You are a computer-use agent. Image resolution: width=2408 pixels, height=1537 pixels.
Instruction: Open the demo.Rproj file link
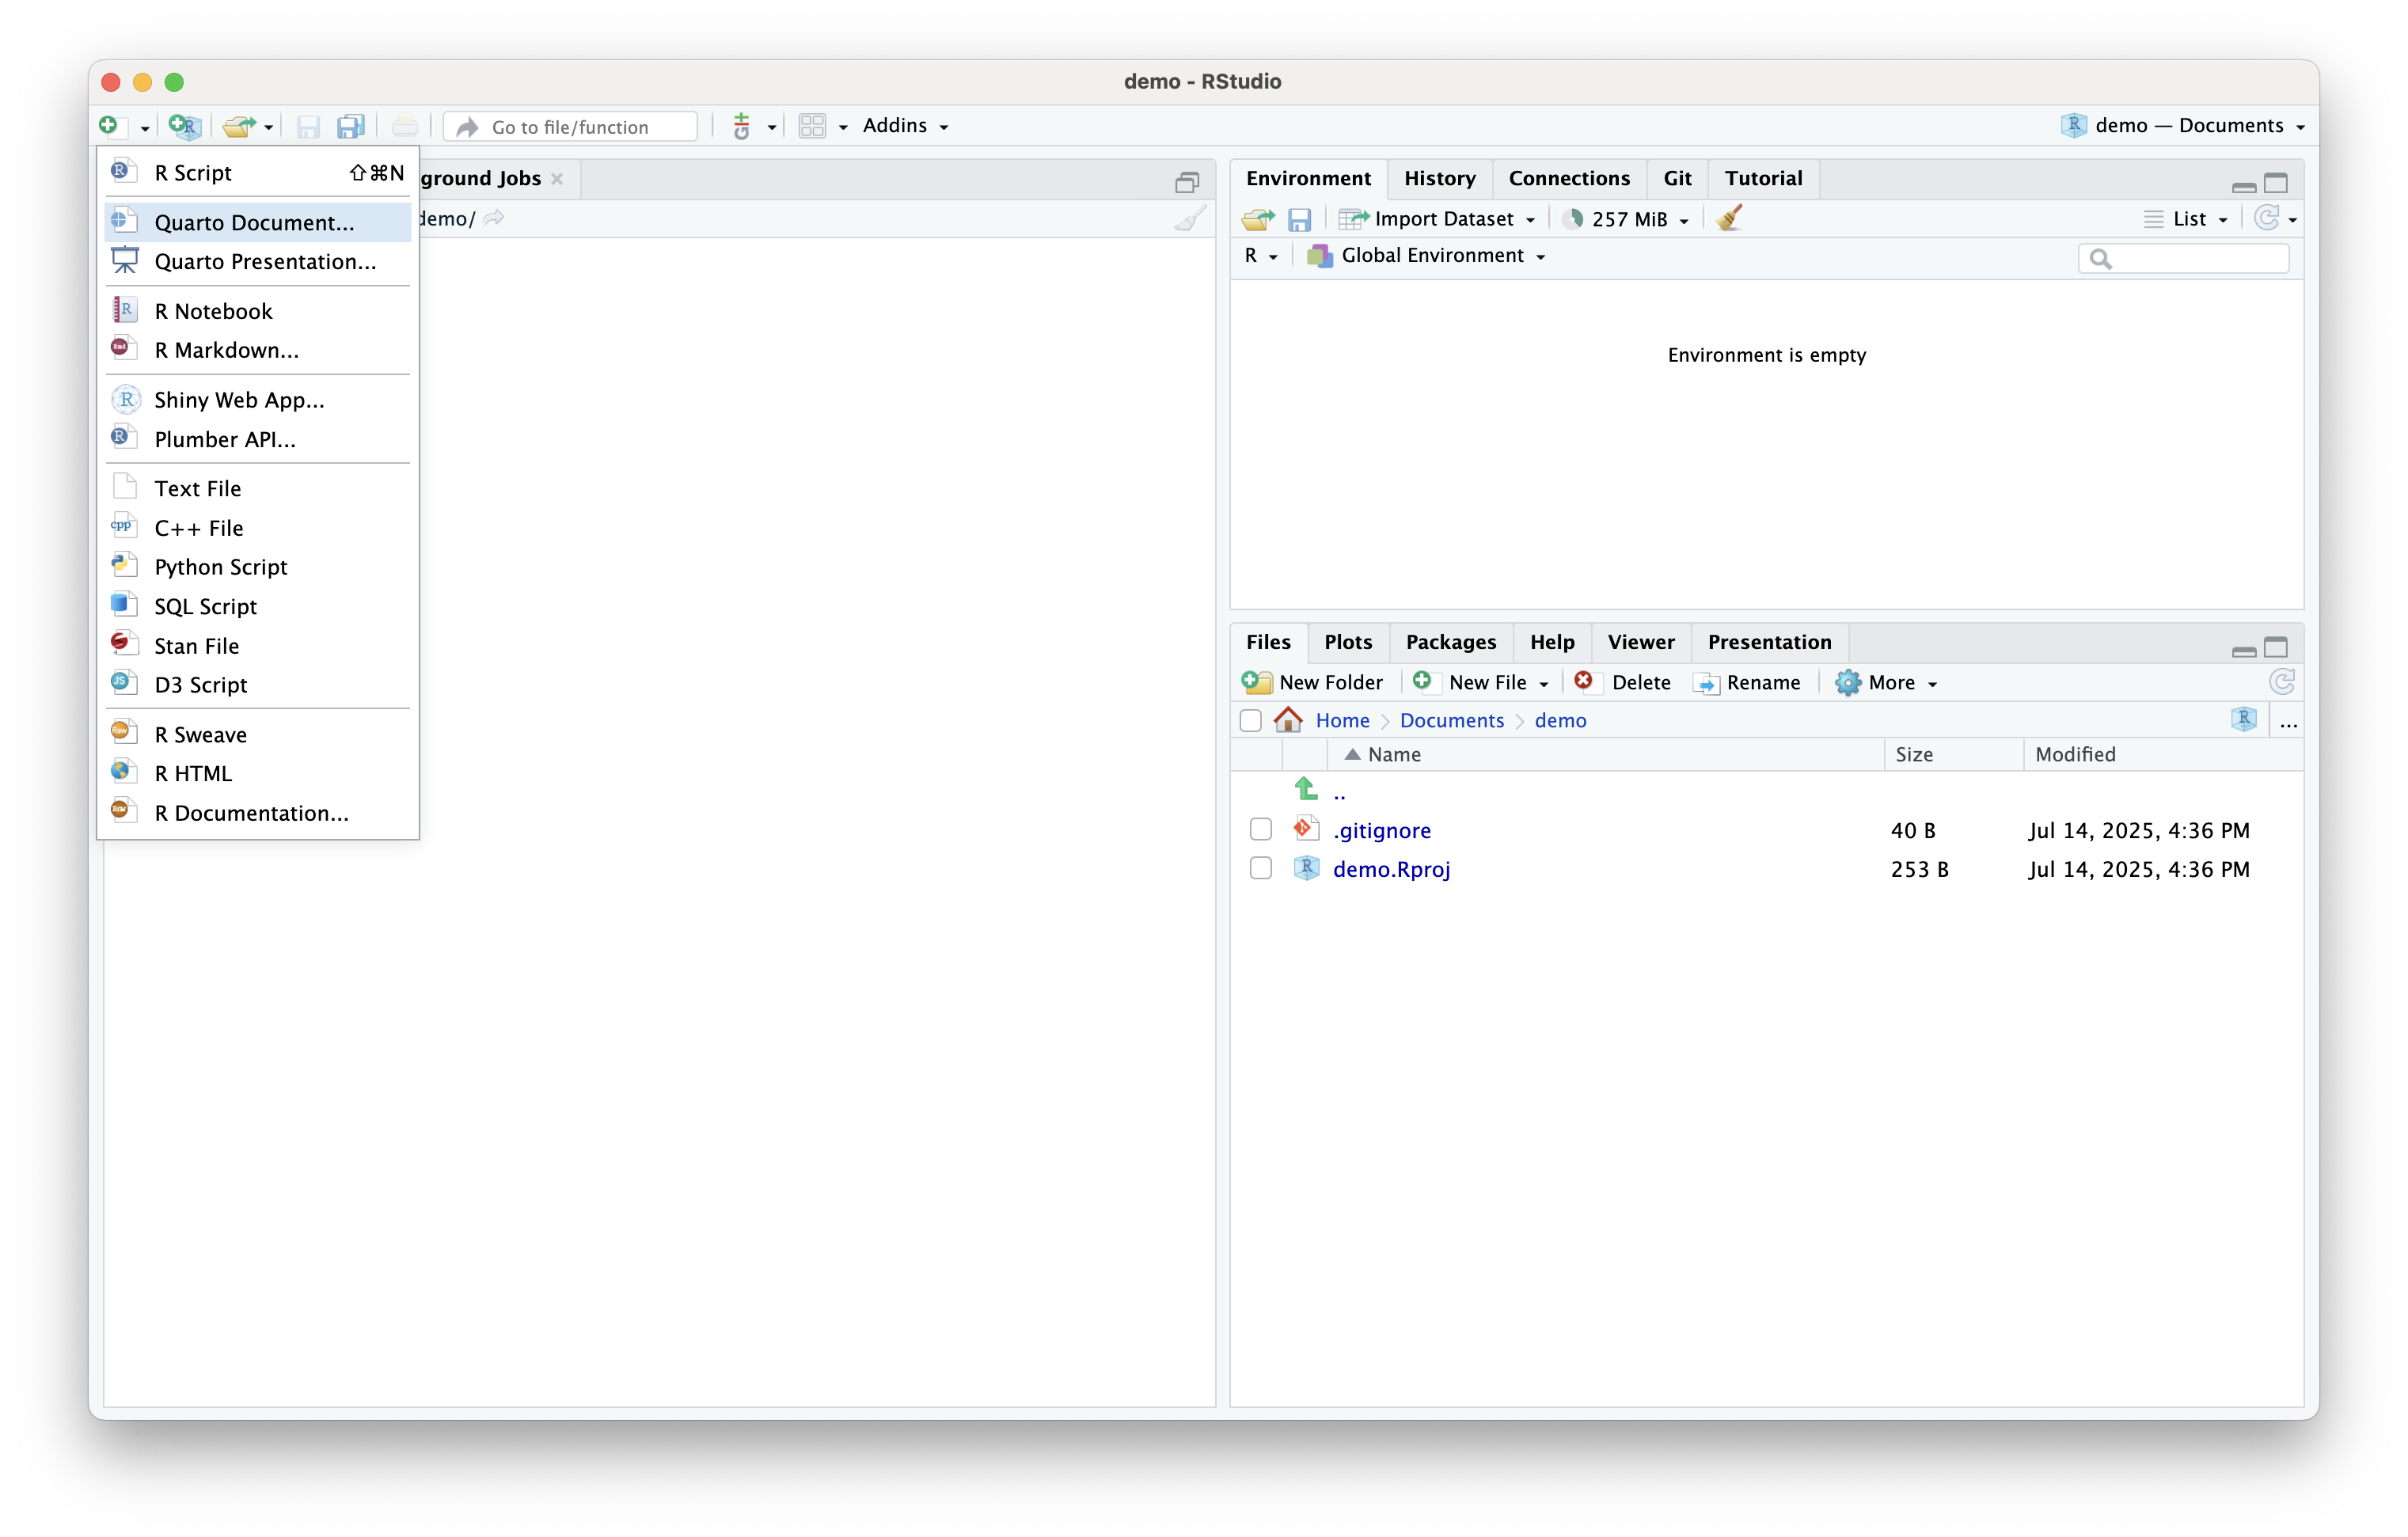pos(1391,869)
